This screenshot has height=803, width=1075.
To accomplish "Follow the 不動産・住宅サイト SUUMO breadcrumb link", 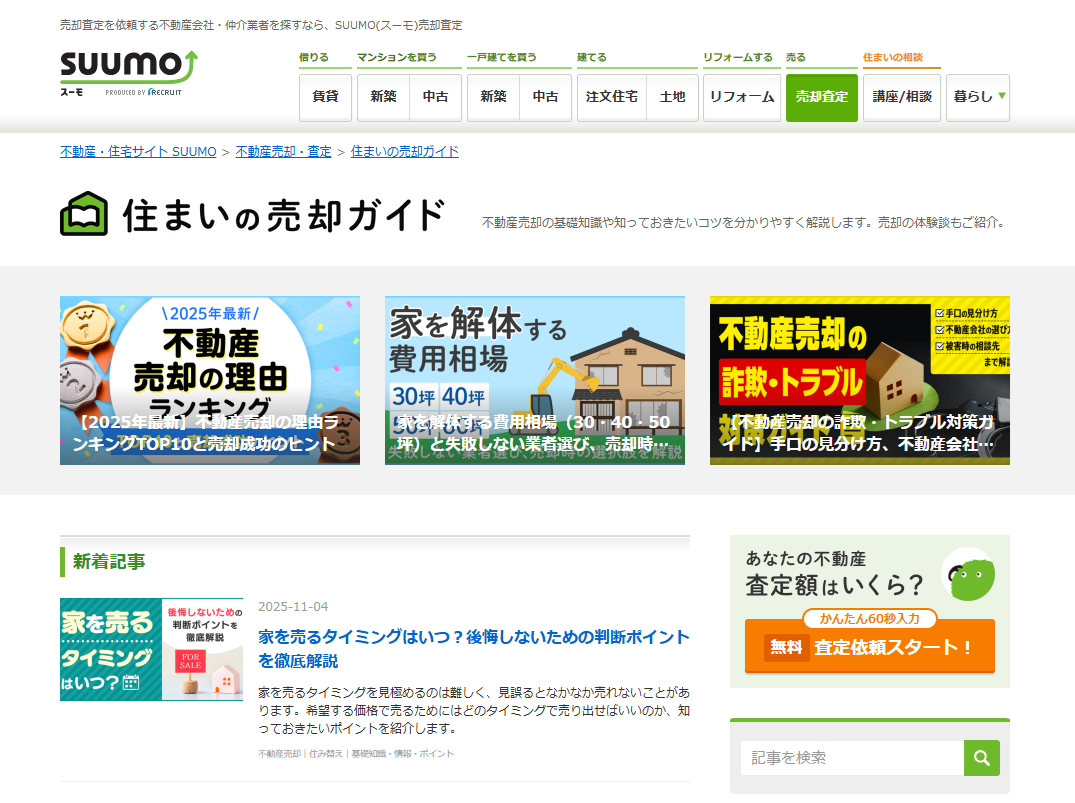I will [138, 152].
